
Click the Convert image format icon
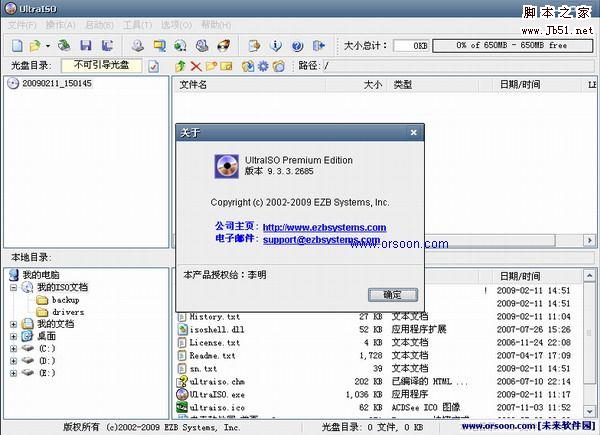[180, 46]
